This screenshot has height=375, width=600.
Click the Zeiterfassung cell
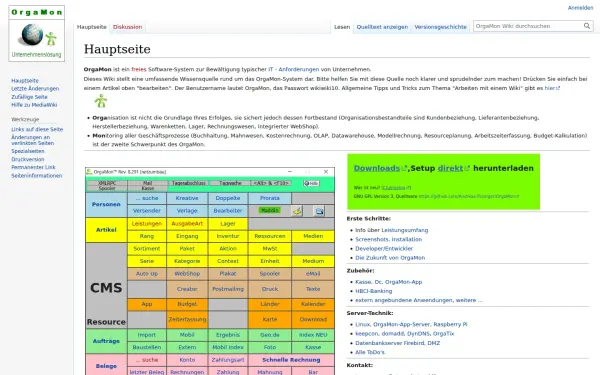187,319
